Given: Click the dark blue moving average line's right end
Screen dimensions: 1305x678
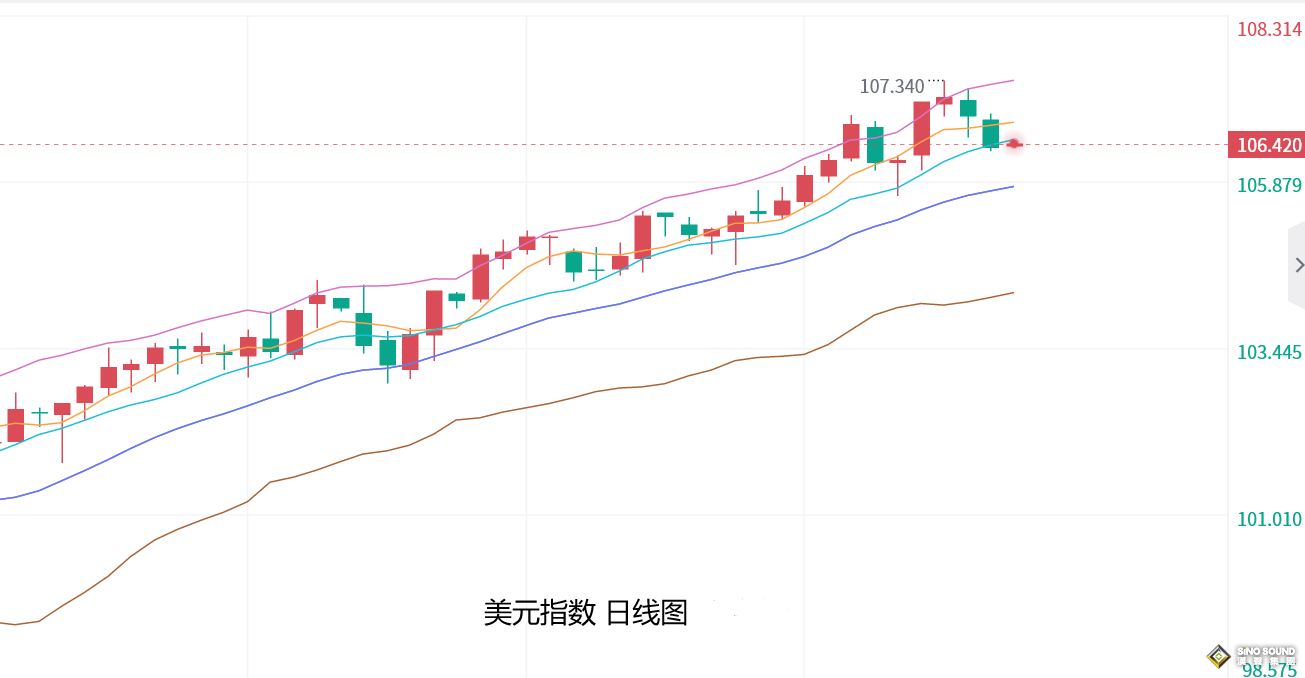Looking at the screenshot, I should click(1012, 187).
